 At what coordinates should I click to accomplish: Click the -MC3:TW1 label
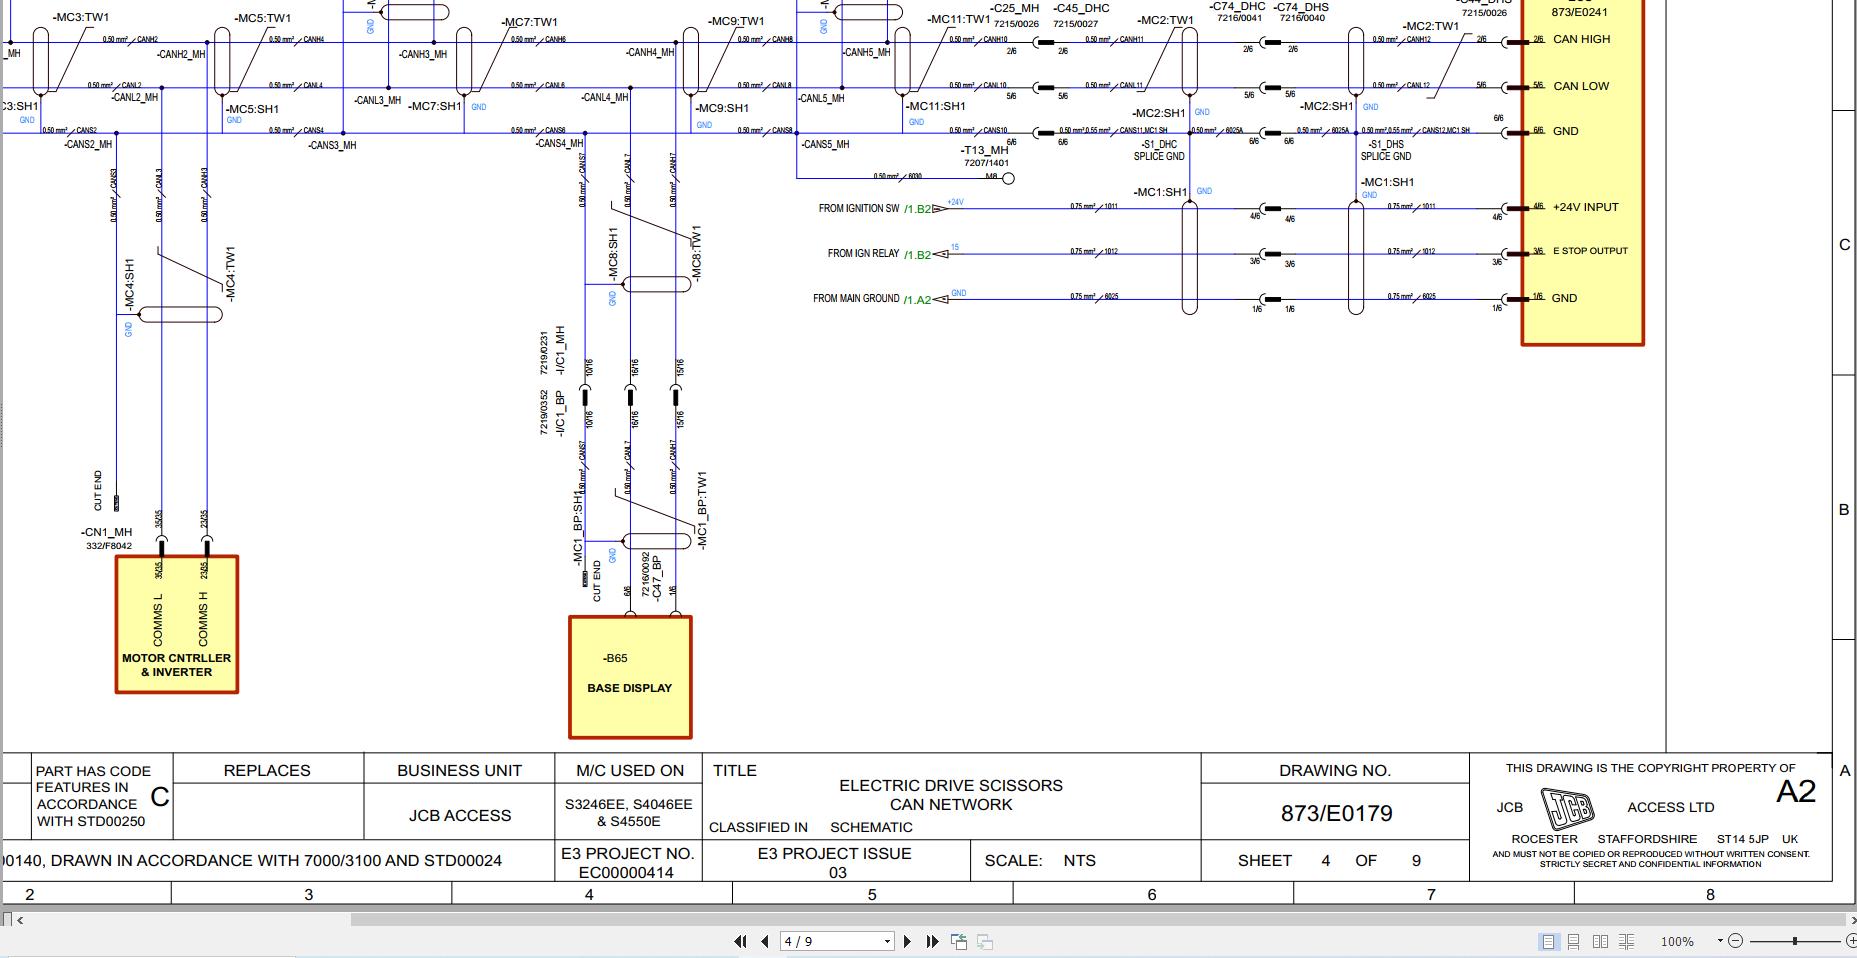tap(80, 18)
